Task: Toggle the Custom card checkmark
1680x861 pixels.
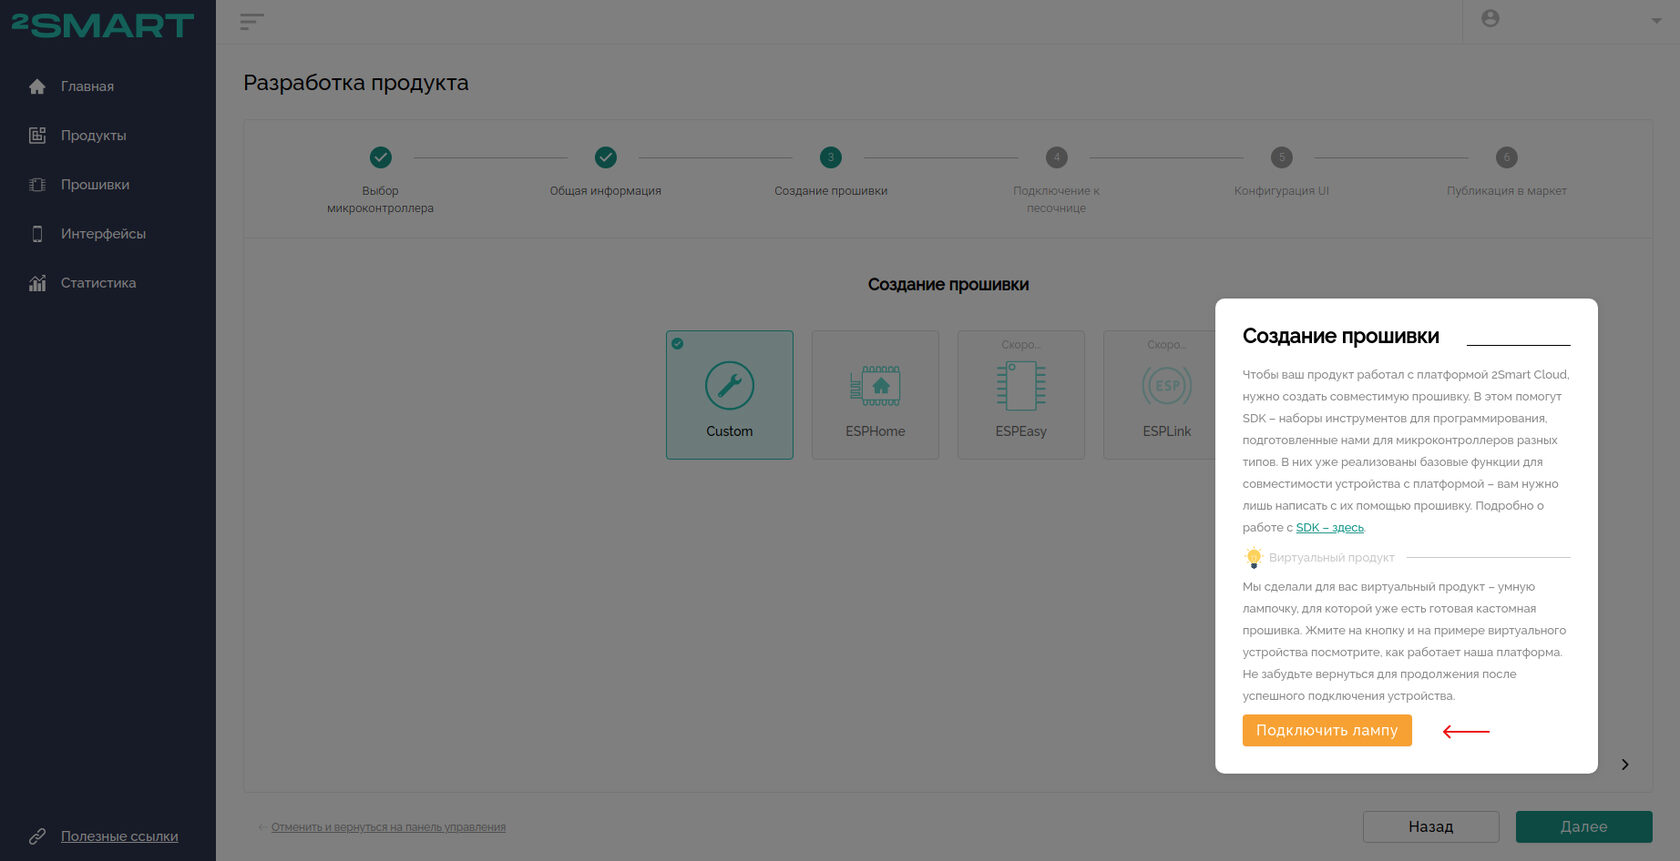Action: pos(677,343)
